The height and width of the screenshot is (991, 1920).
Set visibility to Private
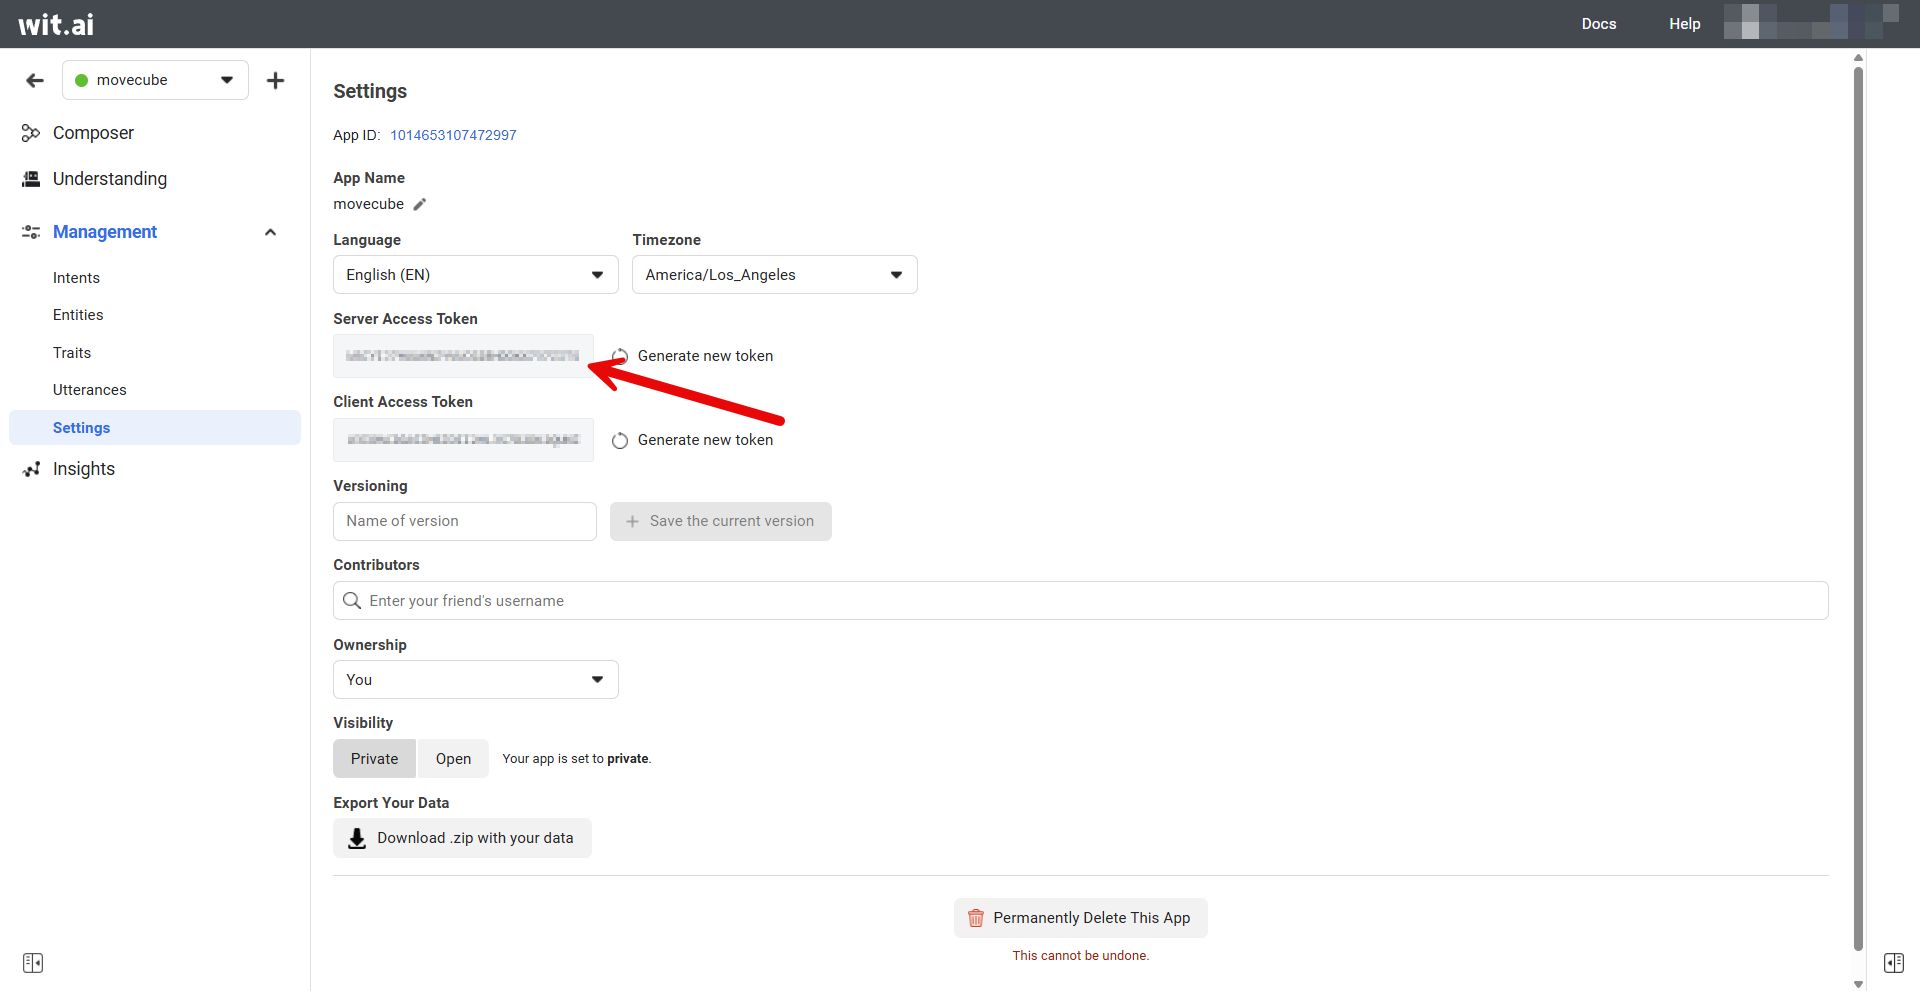pos(374,759)
